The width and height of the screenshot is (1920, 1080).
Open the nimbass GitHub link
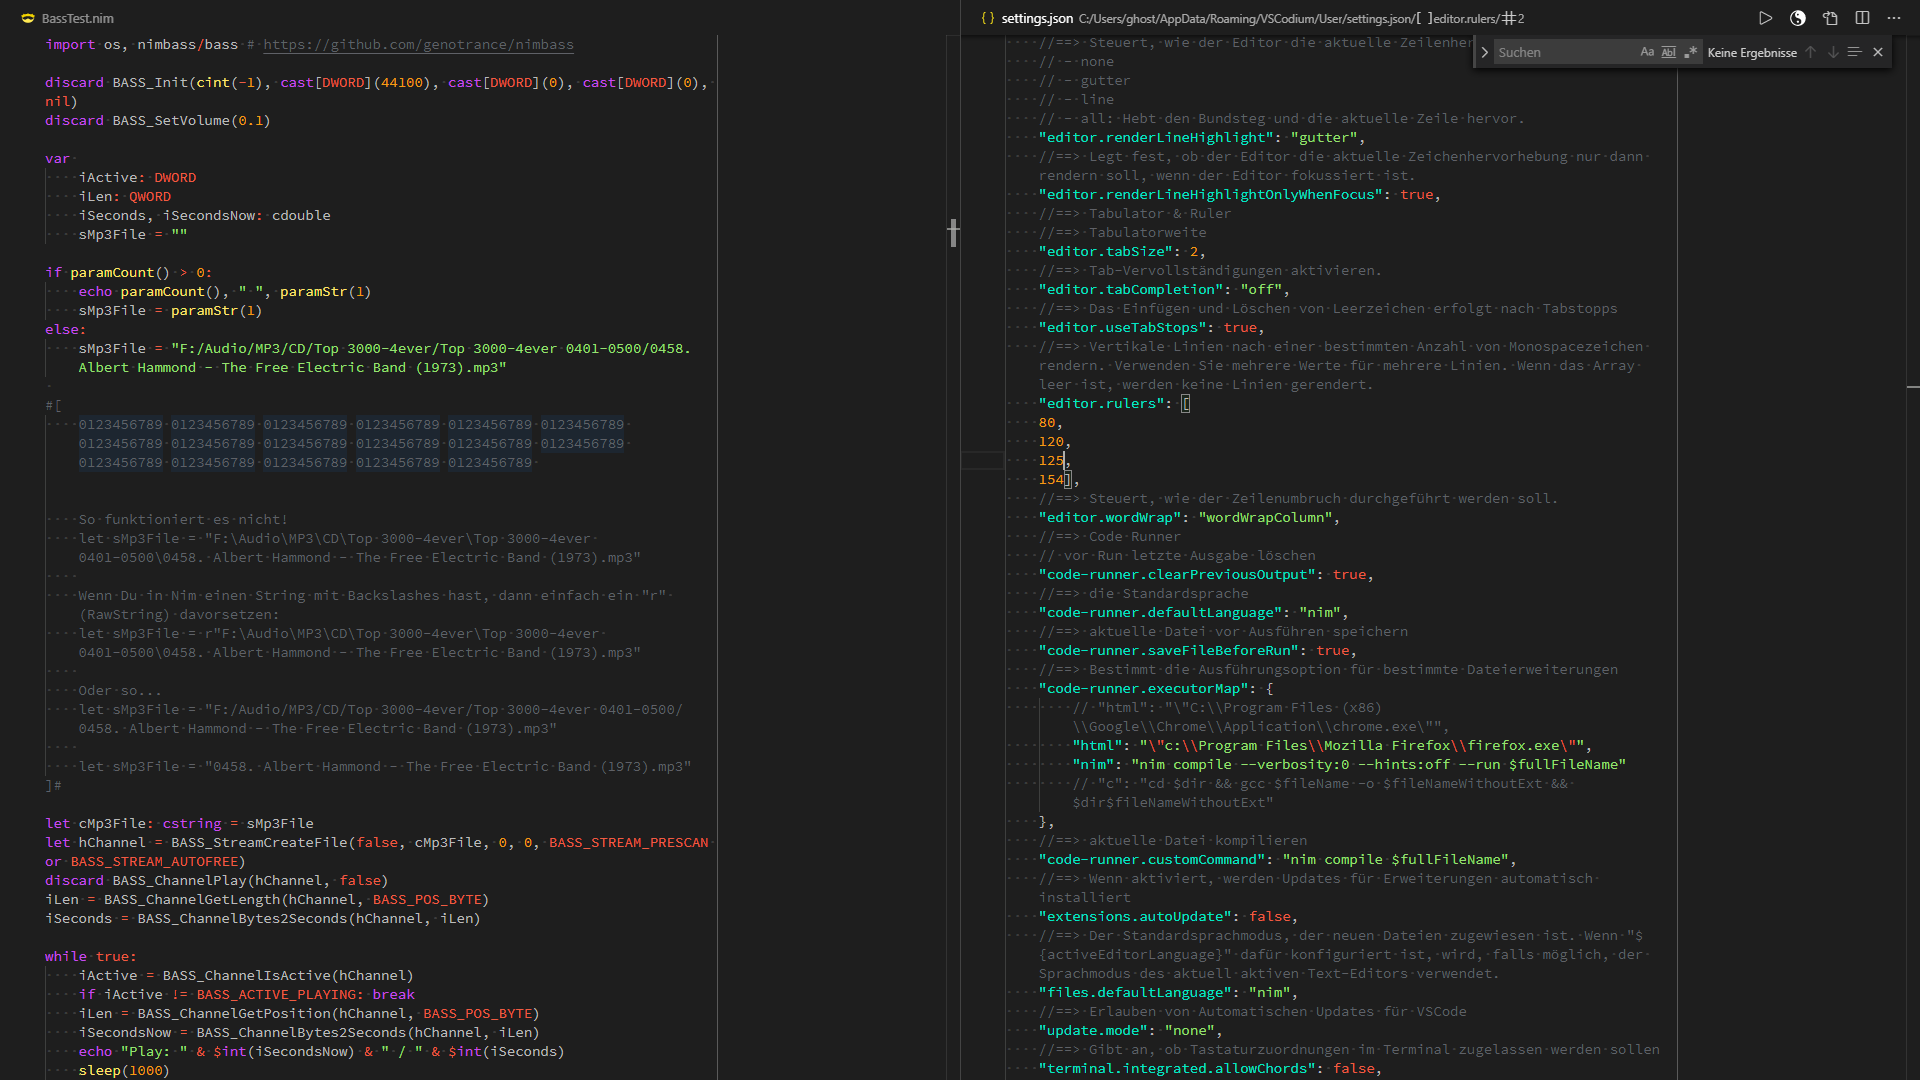click(418, 45)
